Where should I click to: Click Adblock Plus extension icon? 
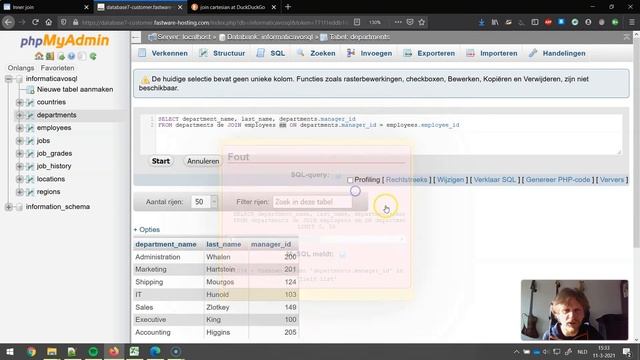point(548,22)
